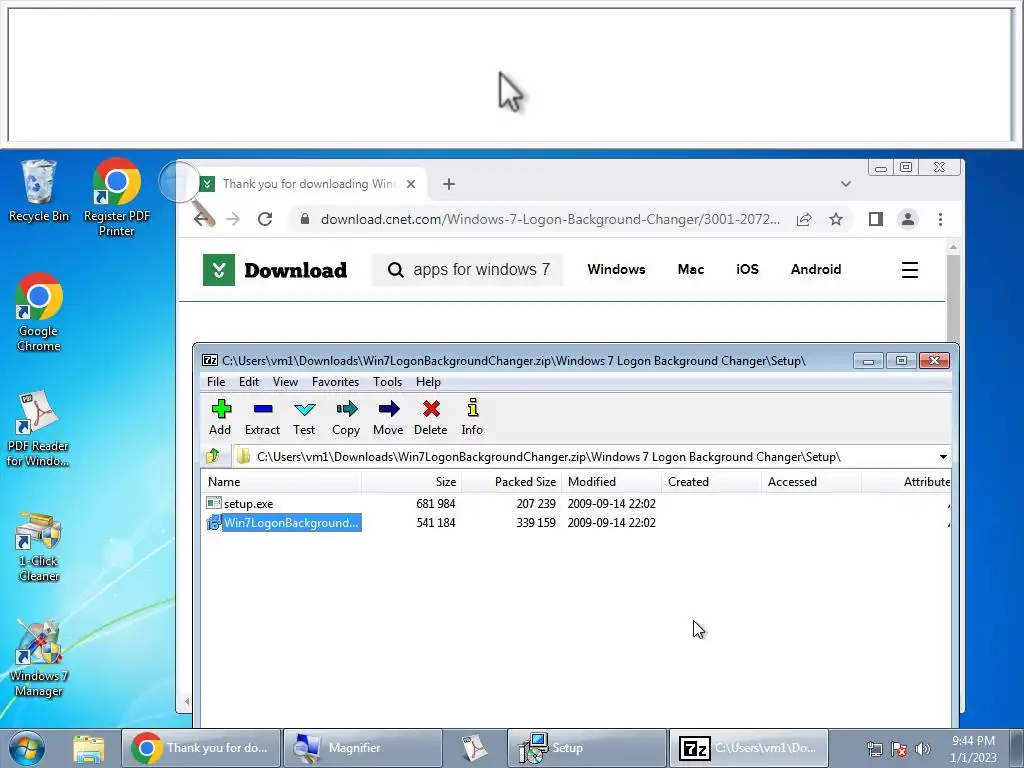Open the CNET hamburger menu
The width and height of the screenshot is (1024, 768).
910,270
